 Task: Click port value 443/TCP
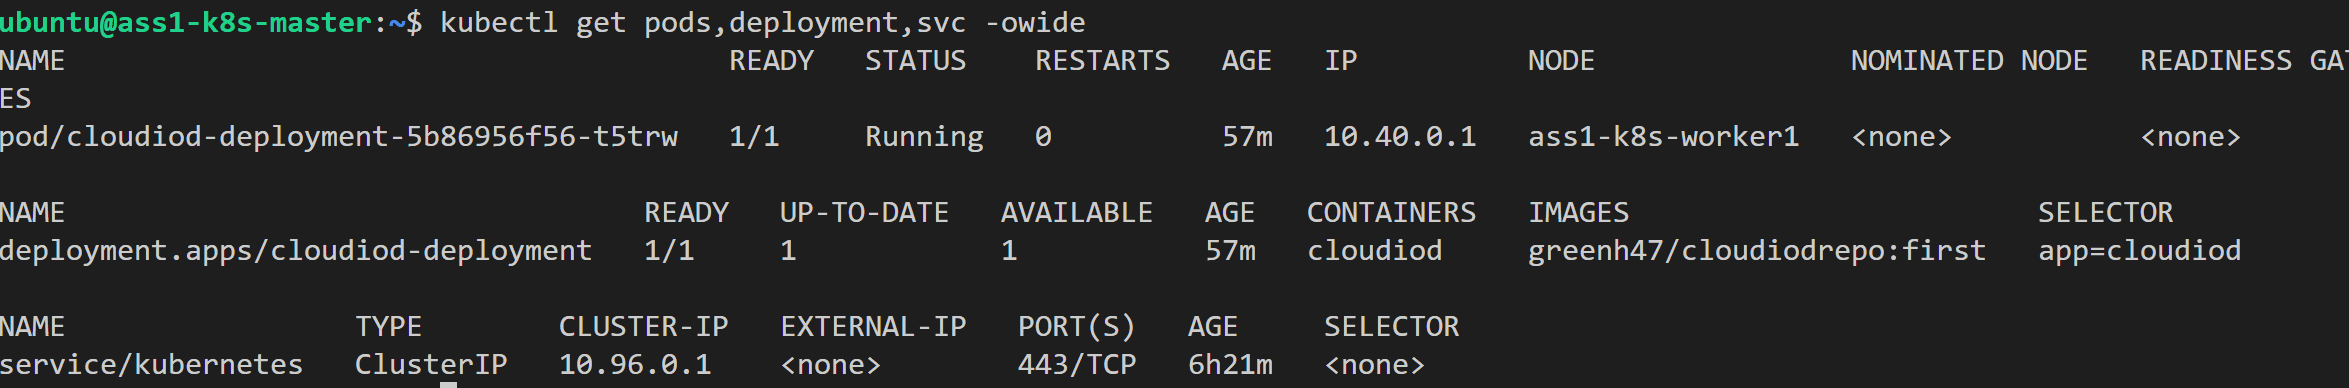click(x=1077, y=365)
